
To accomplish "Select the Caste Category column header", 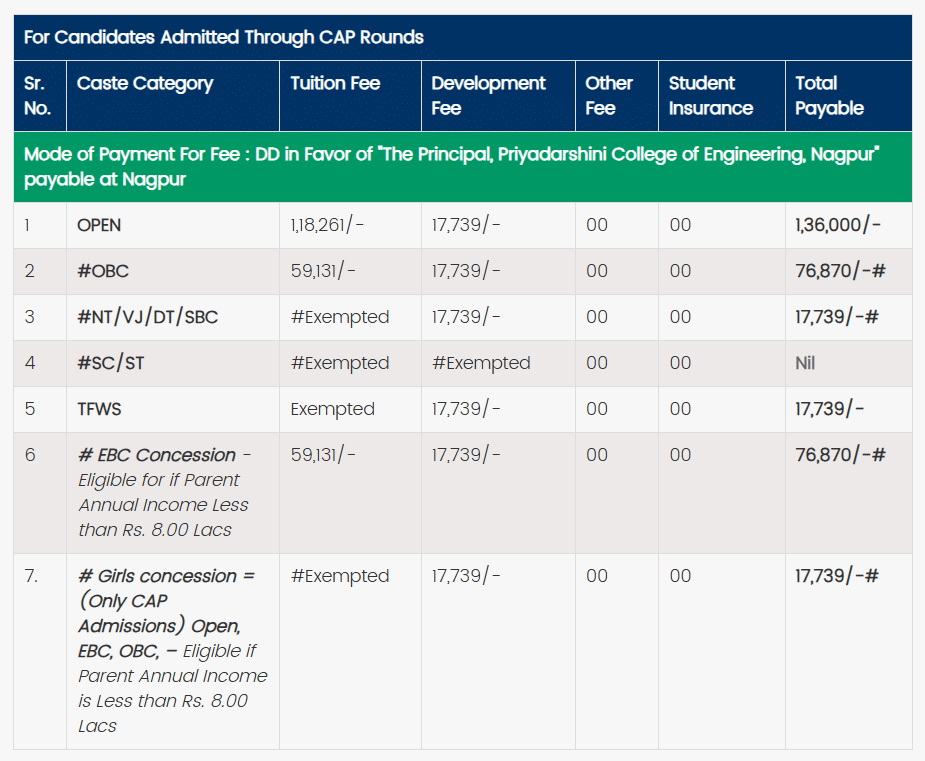I will [x=145, y=84].
